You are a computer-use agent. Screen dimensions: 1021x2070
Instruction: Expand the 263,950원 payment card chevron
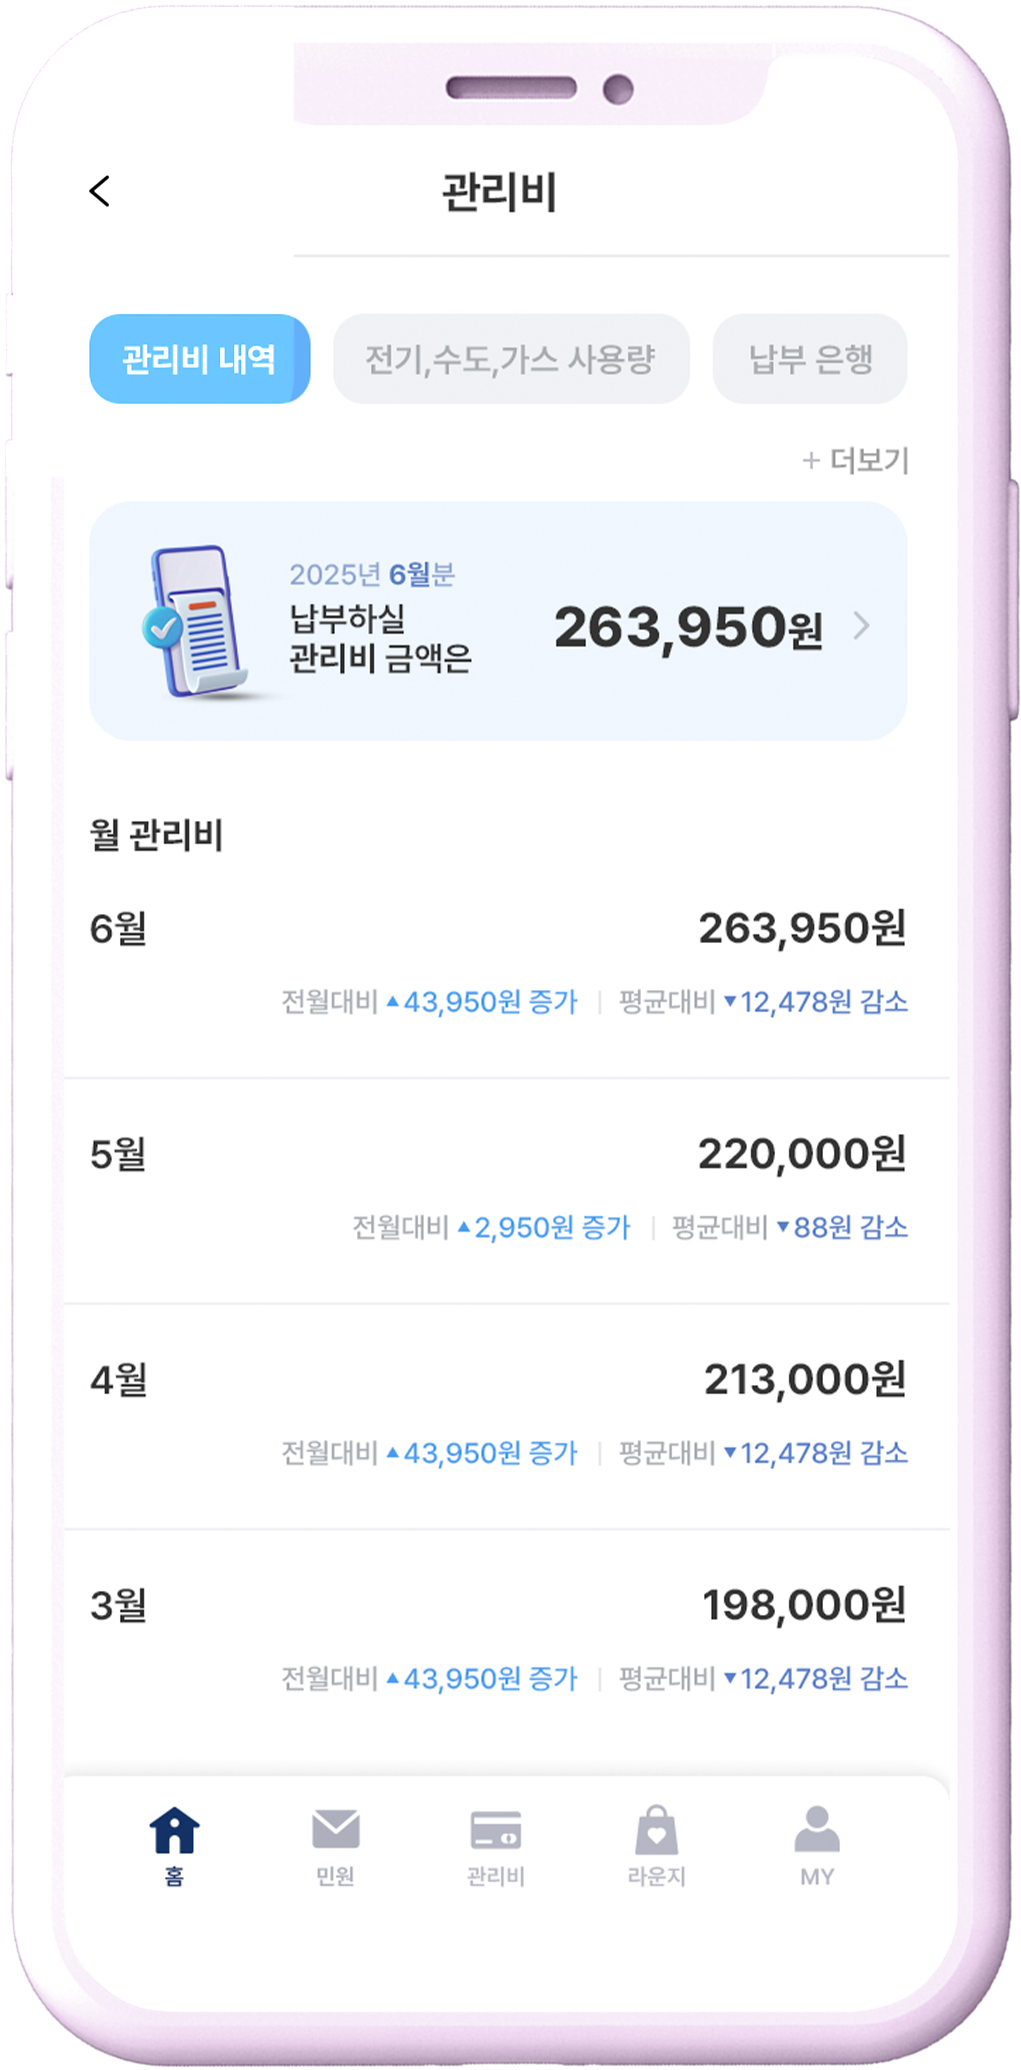coord(862,626)
